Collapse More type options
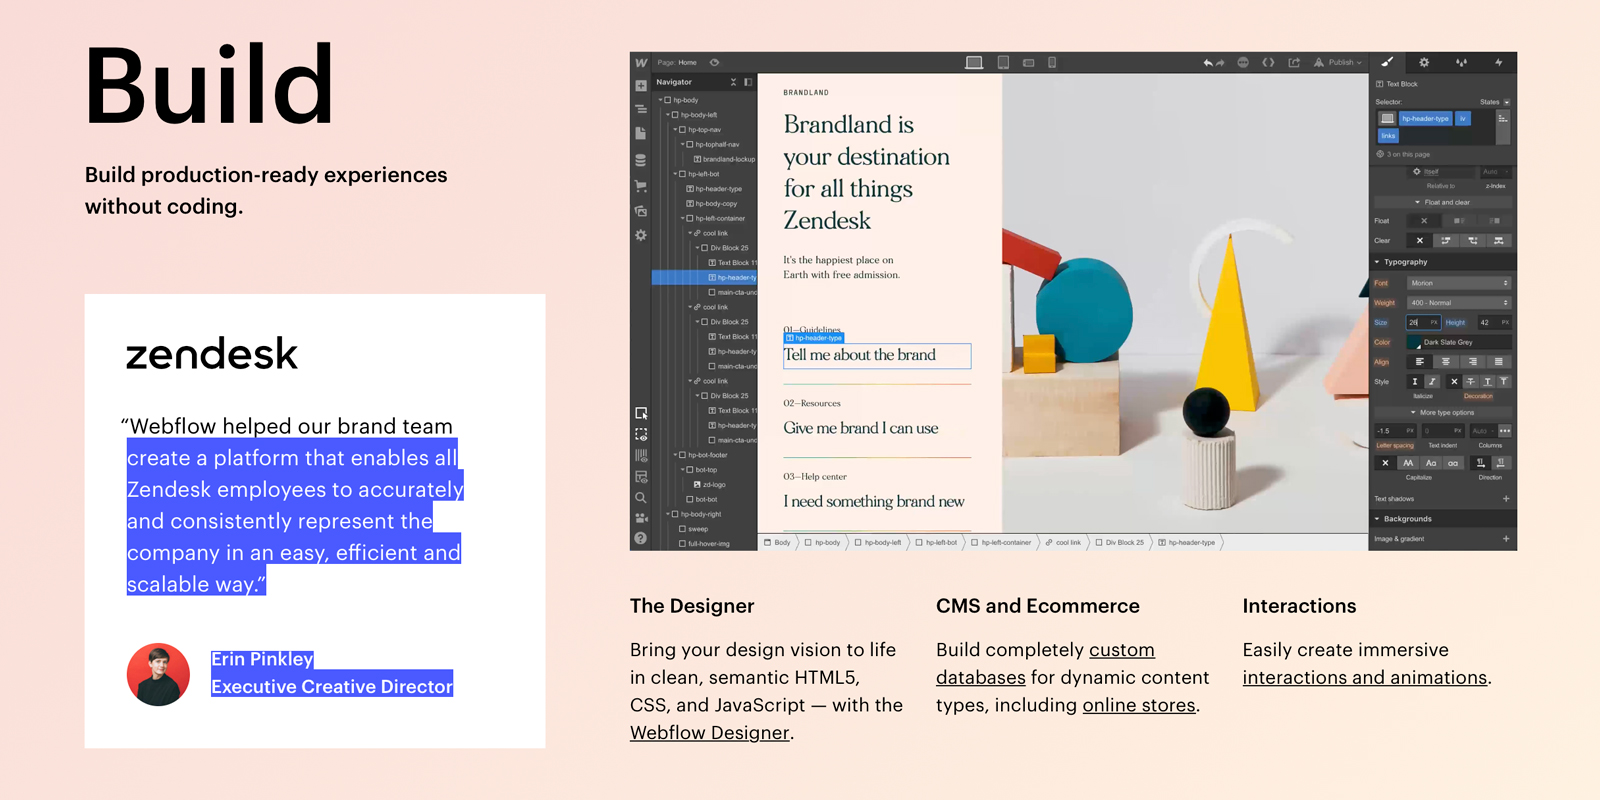 tap(1442, 412)
